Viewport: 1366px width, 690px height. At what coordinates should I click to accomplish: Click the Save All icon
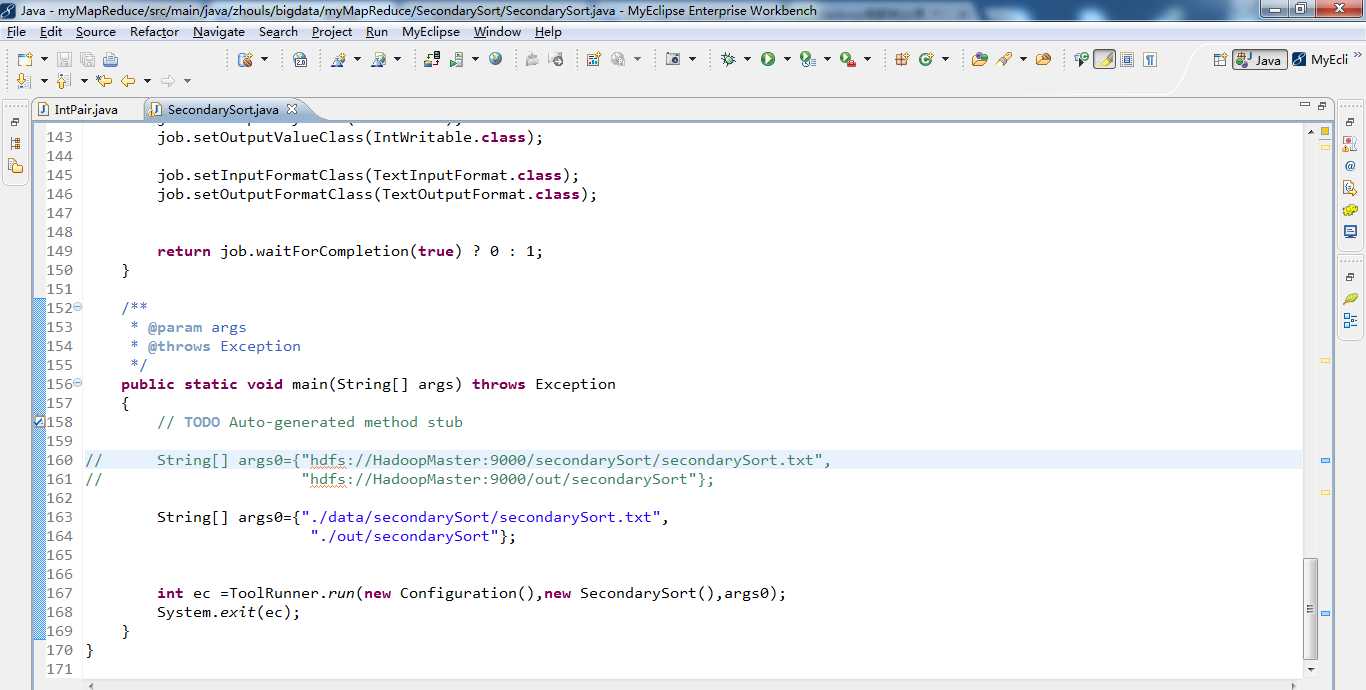point(87,59)
